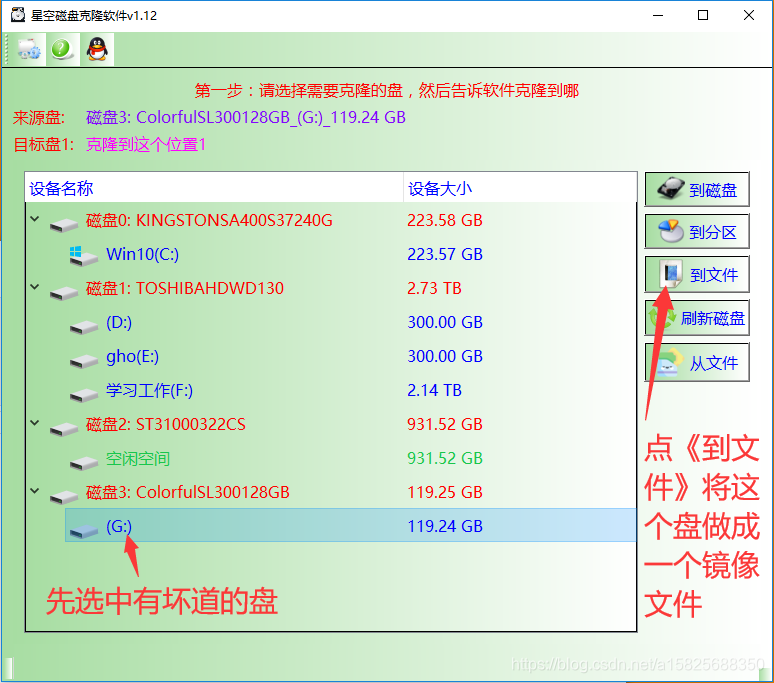Collapse the 磁盘0 KINGSTONSA400S37240G node
774x683 pixels.
35,219
